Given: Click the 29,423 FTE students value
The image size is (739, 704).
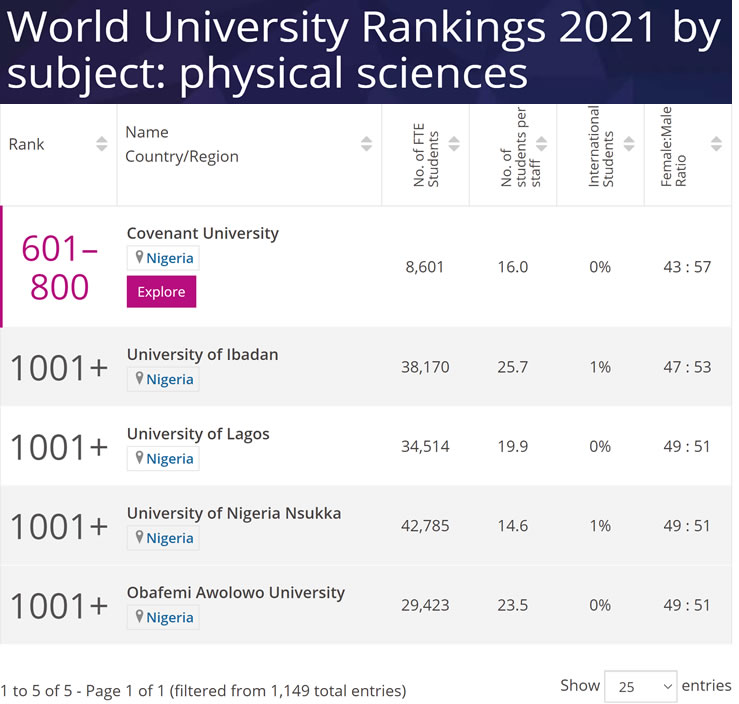Looking at the screenshot, I should point(425,605).
